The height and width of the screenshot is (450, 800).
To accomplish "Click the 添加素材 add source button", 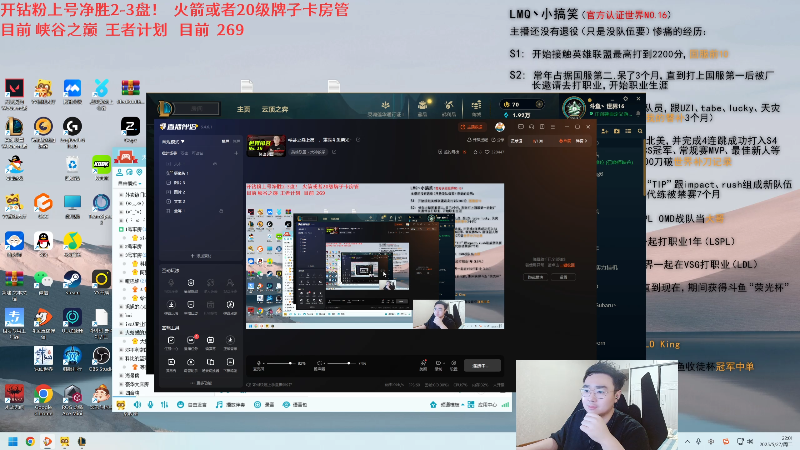I will click(x=201, y=256).
